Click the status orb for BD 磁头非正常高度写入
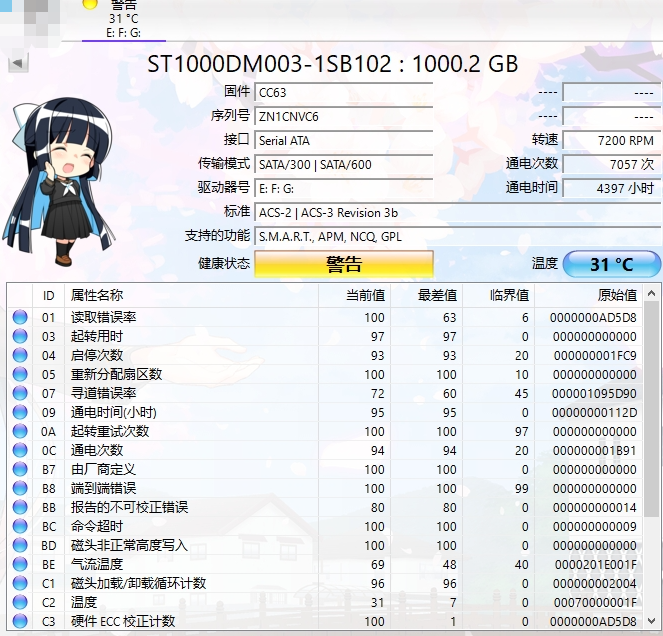 (20, 545)
